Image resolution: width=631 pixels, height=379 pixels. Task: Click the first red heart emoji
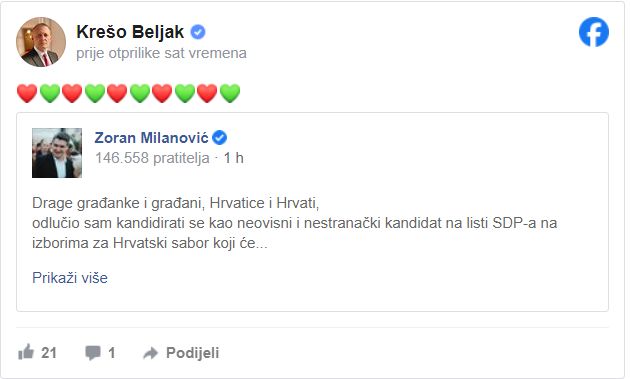coord(27,93)
